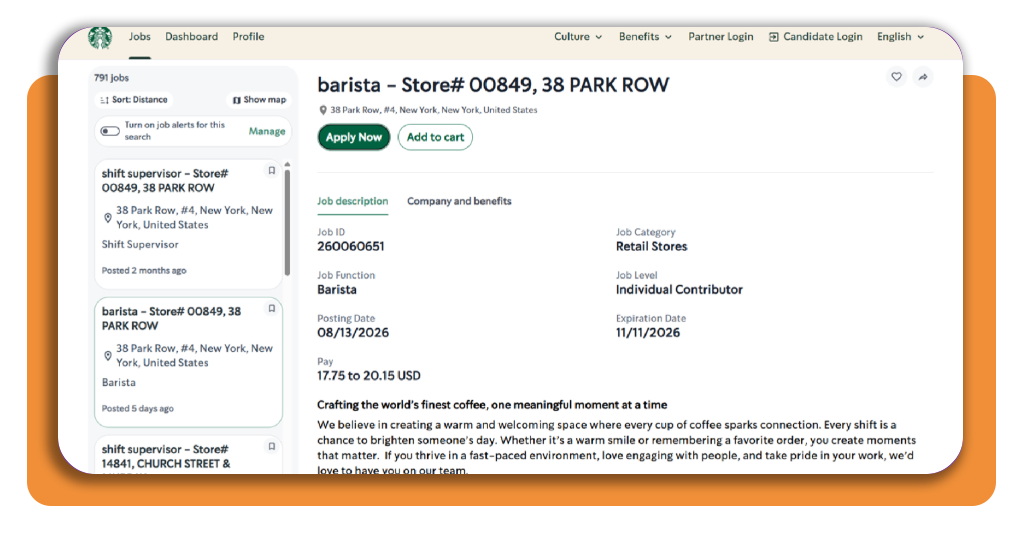Click pay range 17.75 to 20.15 USD
The image size is (1024, 536).
pyautogui.click(x=369, y=376)
